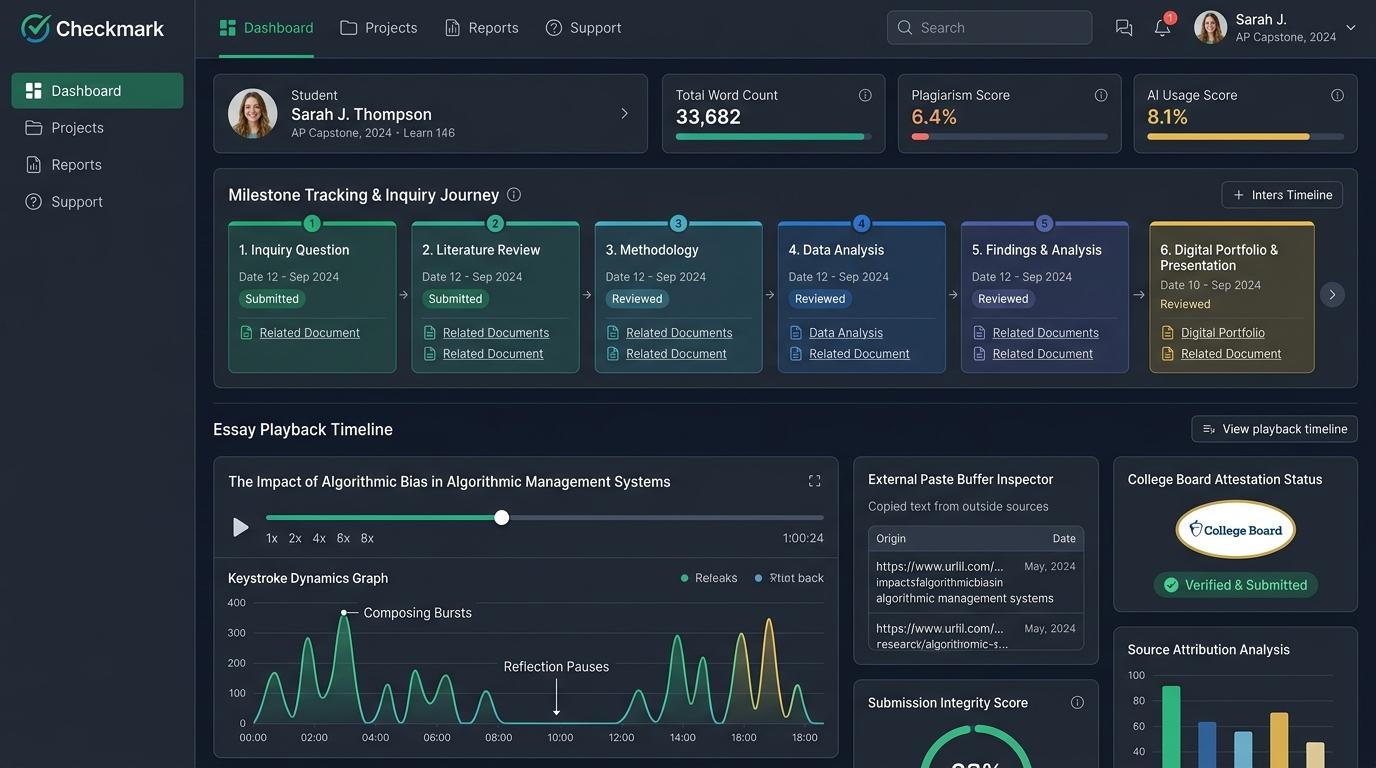Click the Milestone Tracking info icon

click(x=514, y=195)
